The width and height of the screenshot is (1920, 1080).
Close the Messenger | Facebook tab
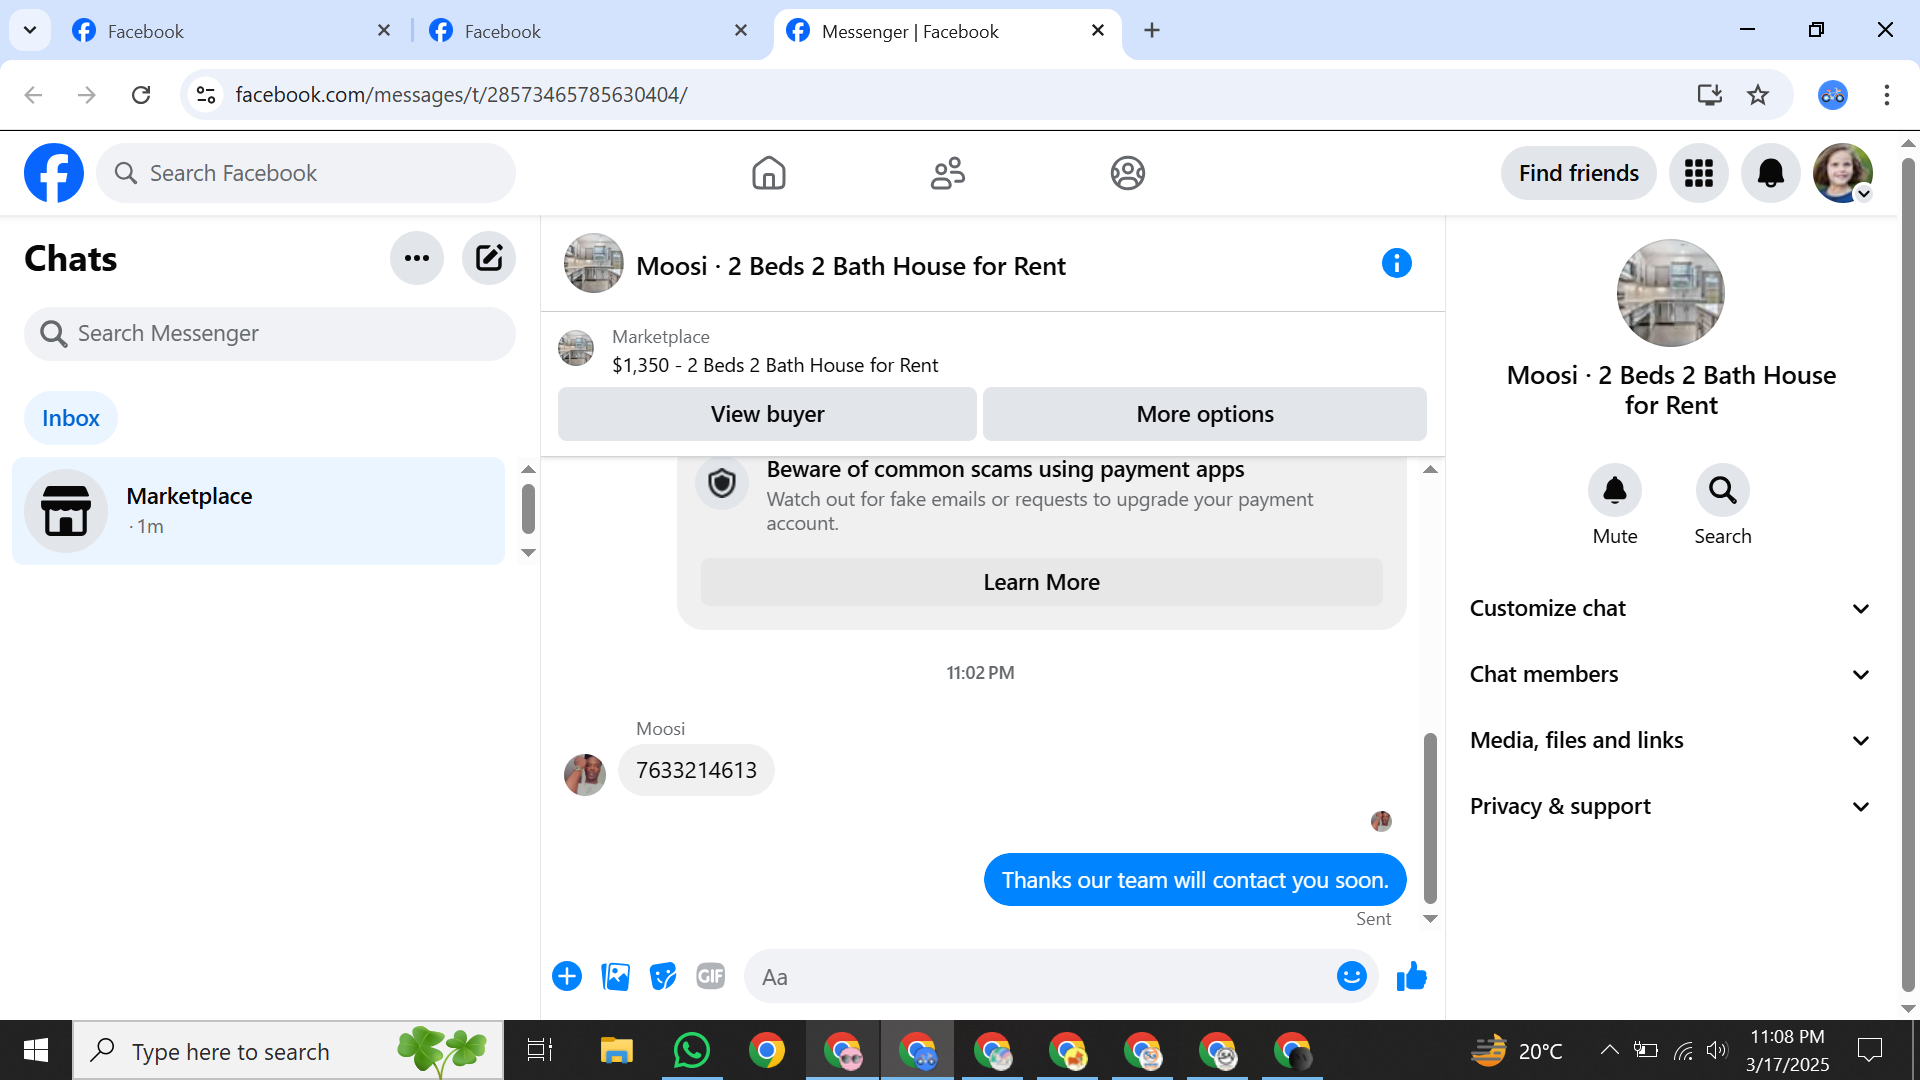[x=1098, y=30]
